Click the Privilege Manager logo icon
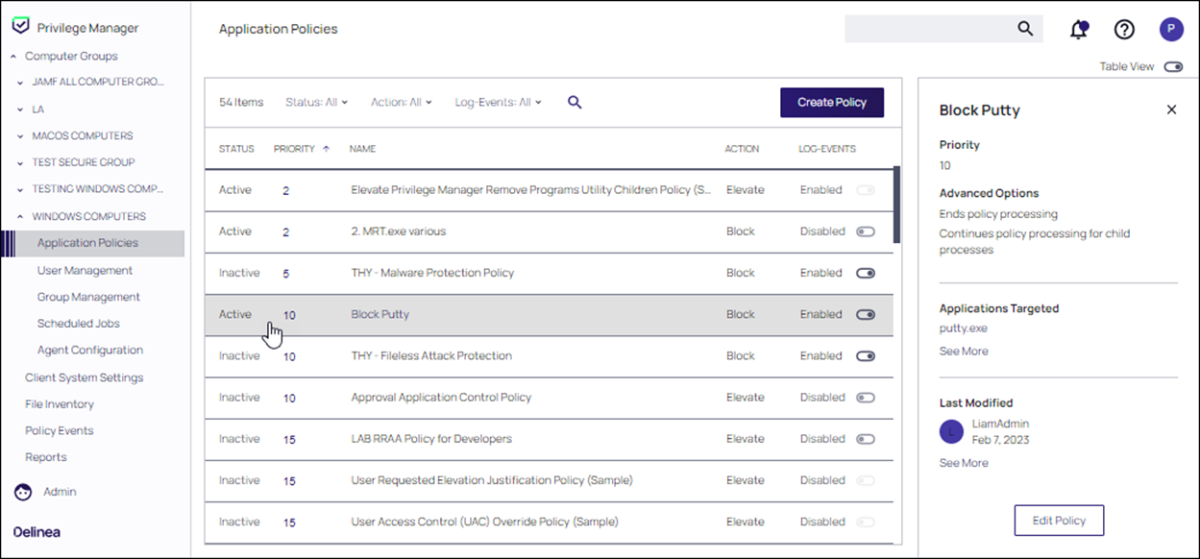 pos(20,28)
